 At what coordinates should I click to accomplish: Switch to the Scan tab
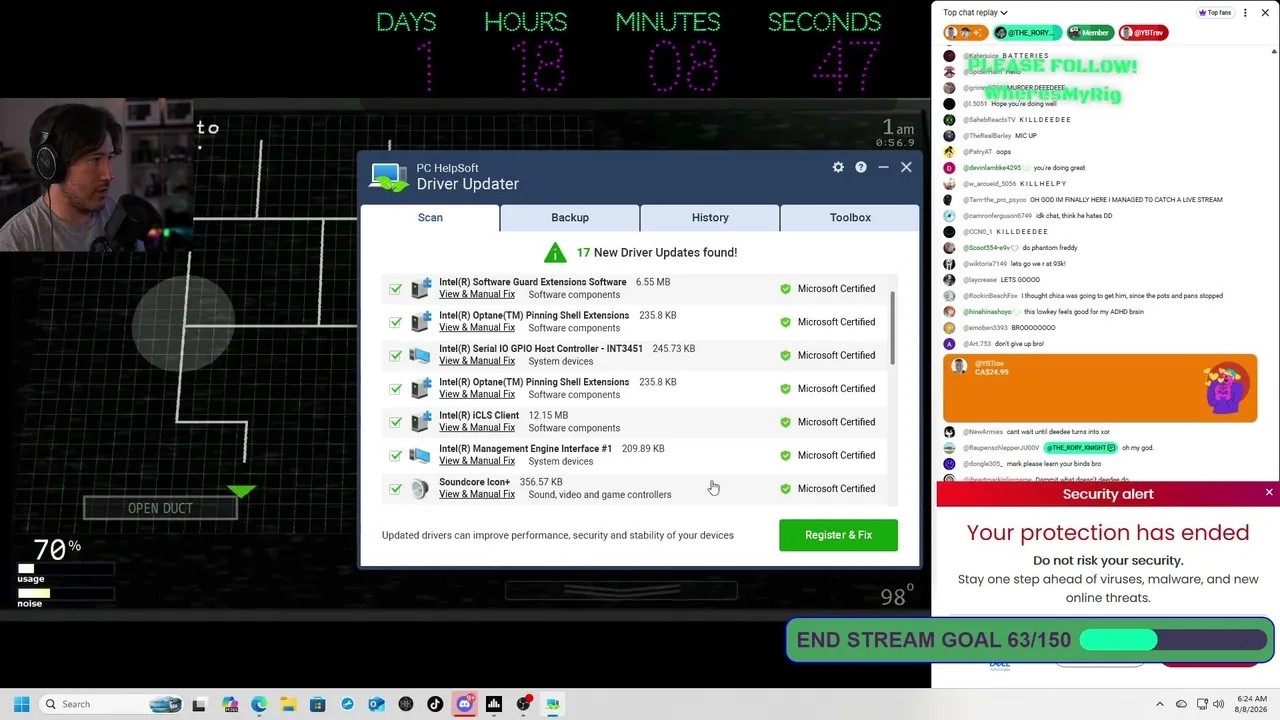pos(430,217)
